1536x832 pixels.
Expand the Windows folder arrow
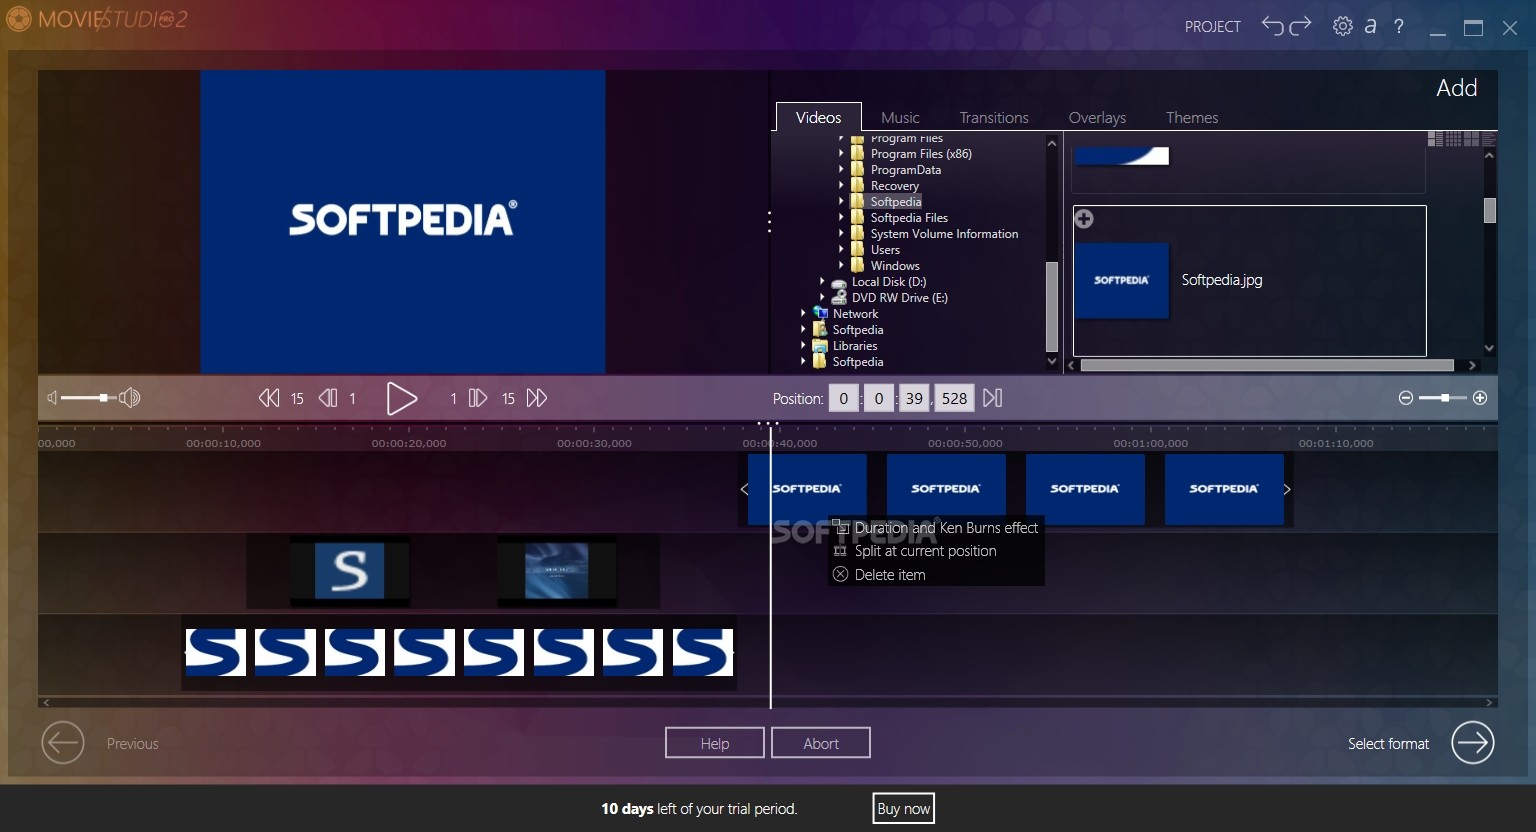click(841, 266)
